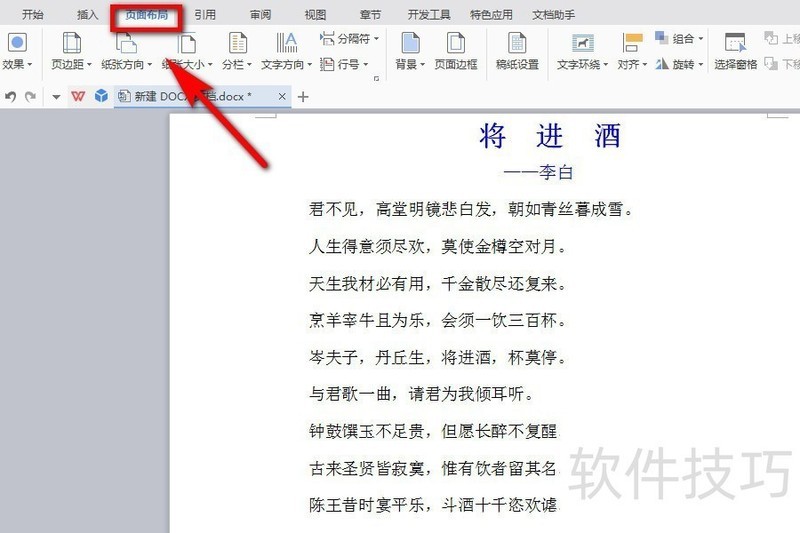Select the 特色应用 tab
The height and width of the screenshot is (533, 800).
pos(491,14)
